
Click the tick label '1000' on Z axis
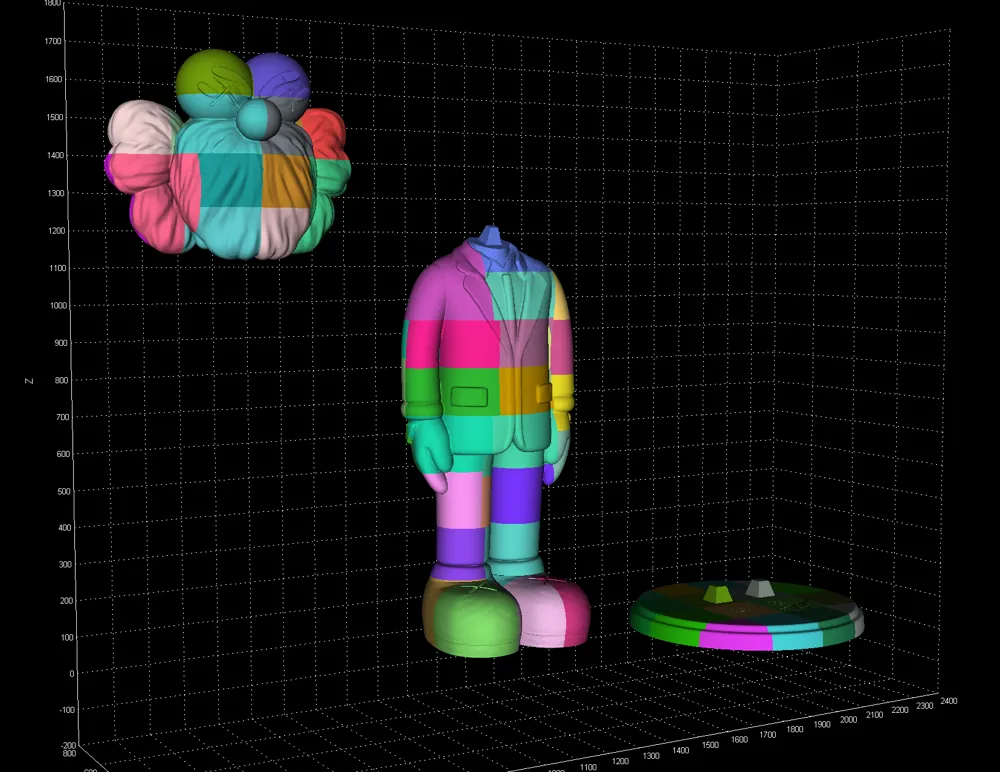tap(58, 306)
